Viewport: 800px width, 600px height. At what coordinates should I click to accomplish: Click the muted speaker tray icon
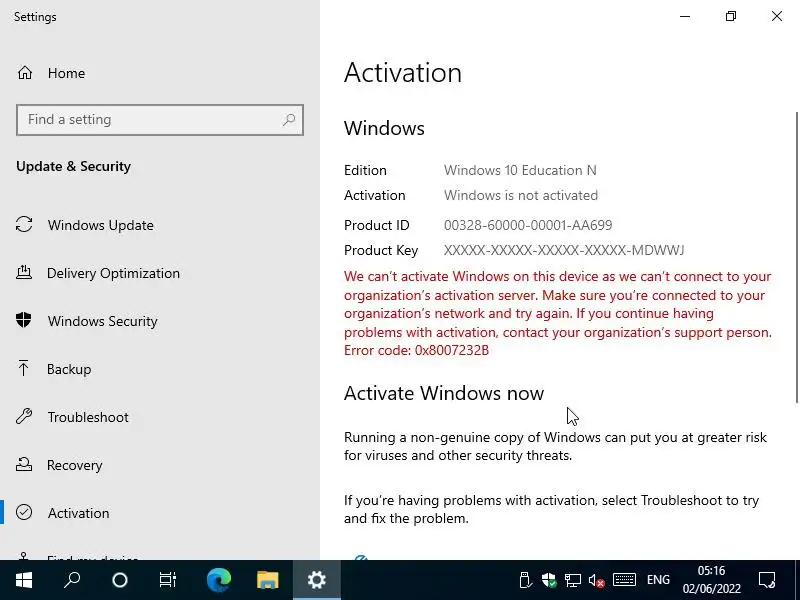tap(596, 580)
